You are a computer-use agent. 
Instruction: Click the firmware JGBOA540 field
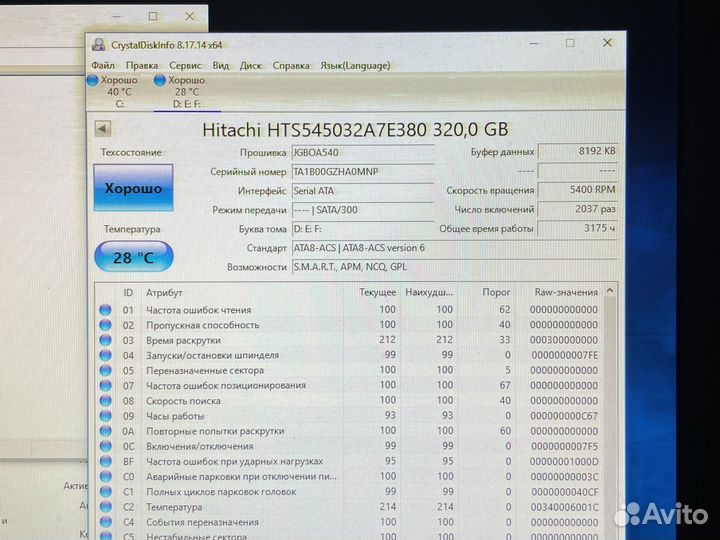[x=362, y=152]
